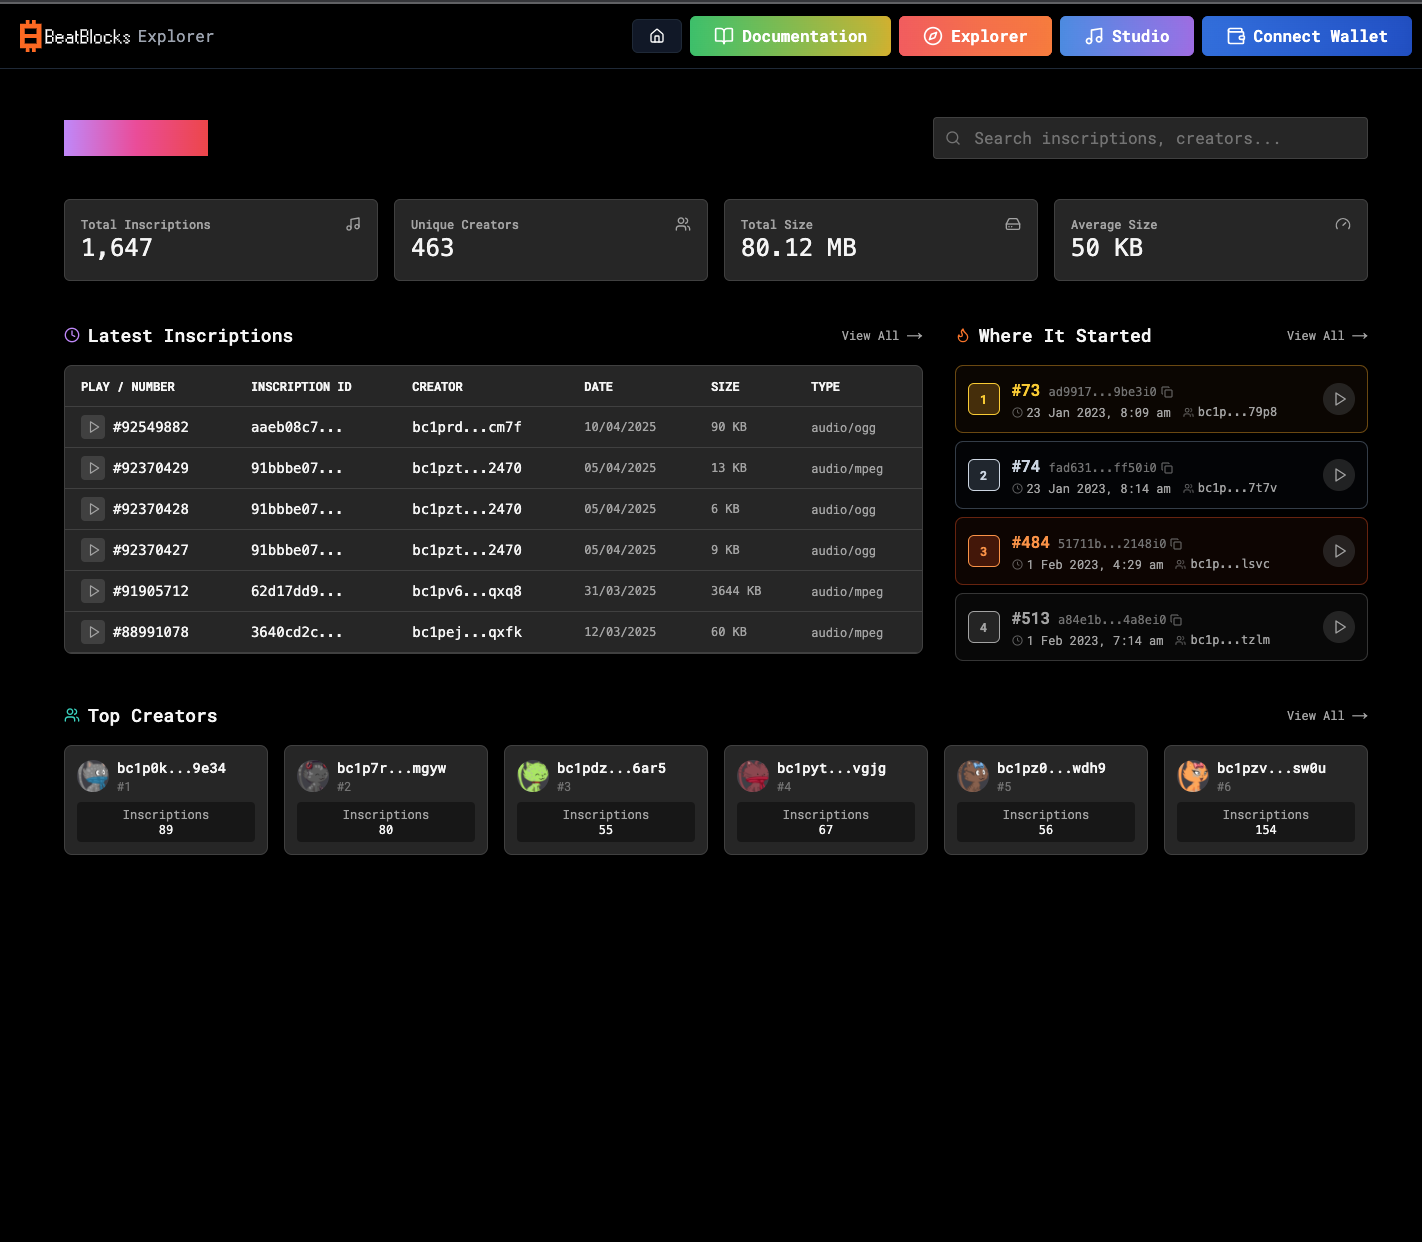Play inscription #91905712
The height and width of the screenshot is (1242, 1422).
pos(93,591)
